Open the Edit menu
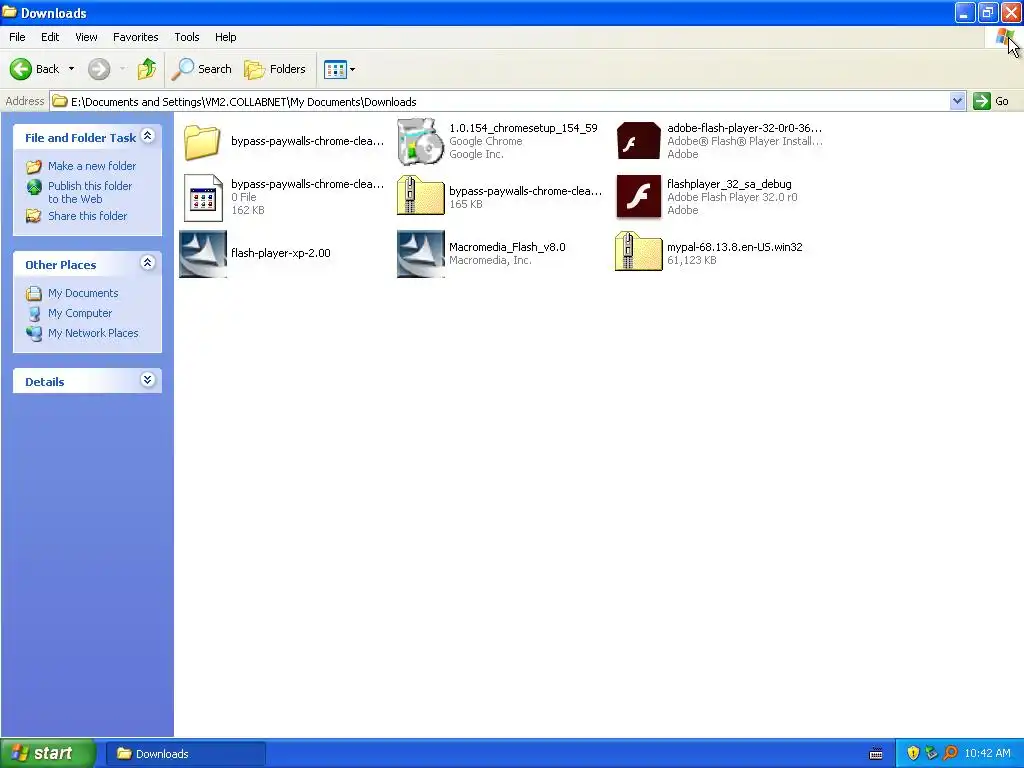 pyautogui.click(x=50, y=37)
